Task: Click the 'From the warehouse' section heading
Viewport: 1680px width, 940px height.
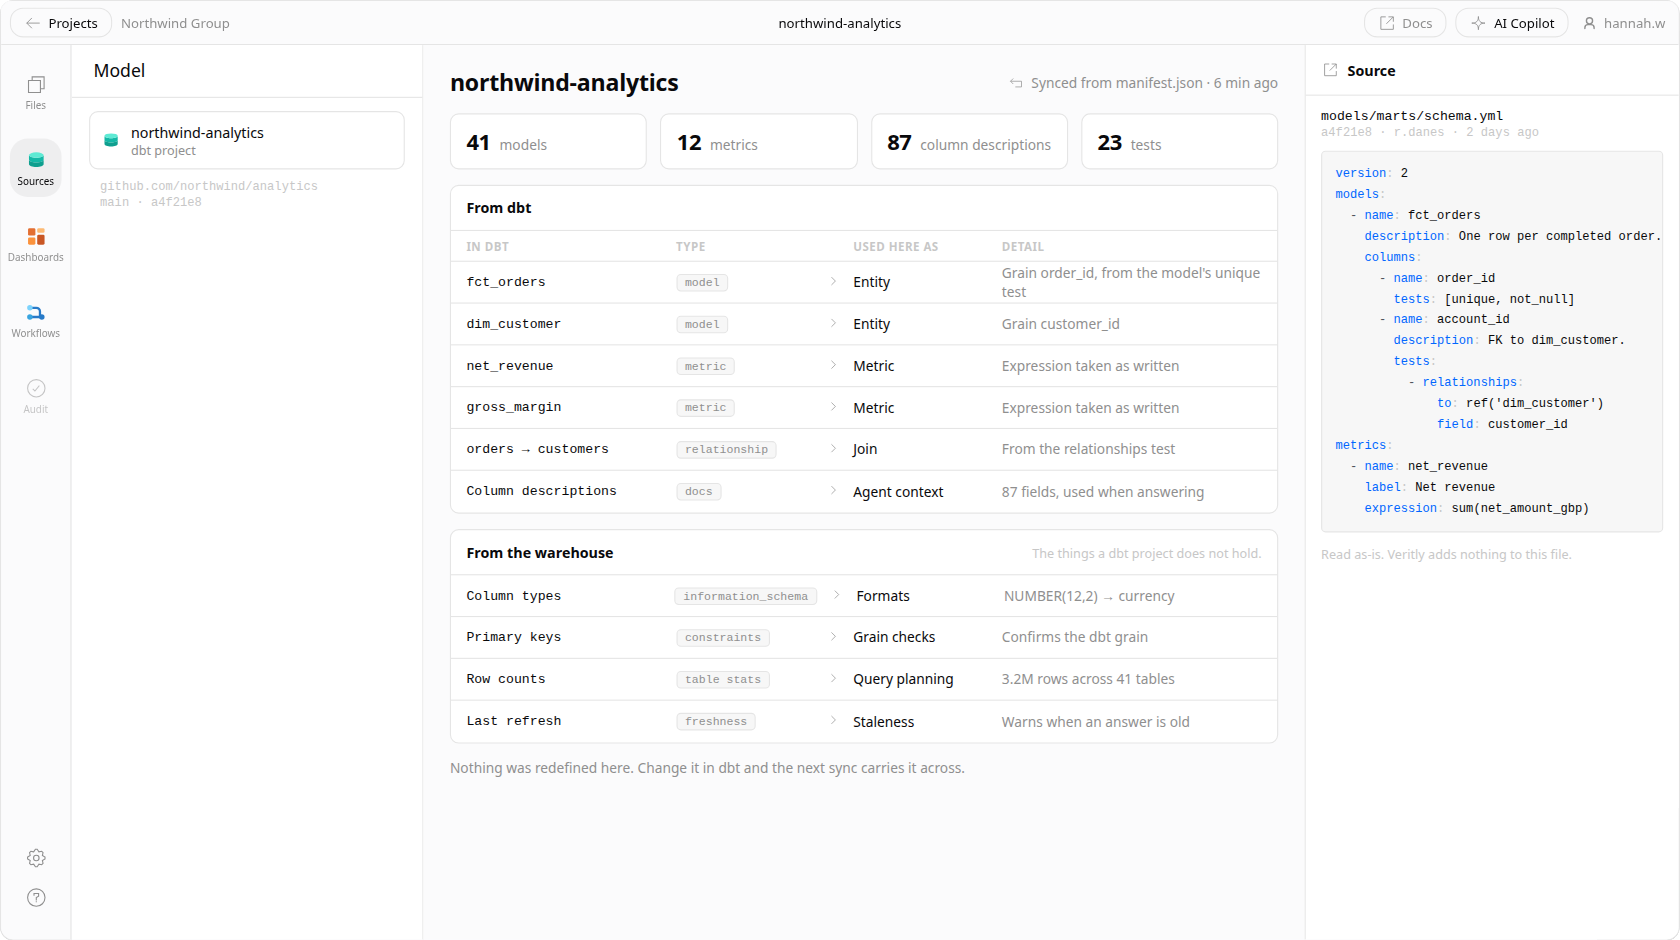Action: tap(540, 553)
